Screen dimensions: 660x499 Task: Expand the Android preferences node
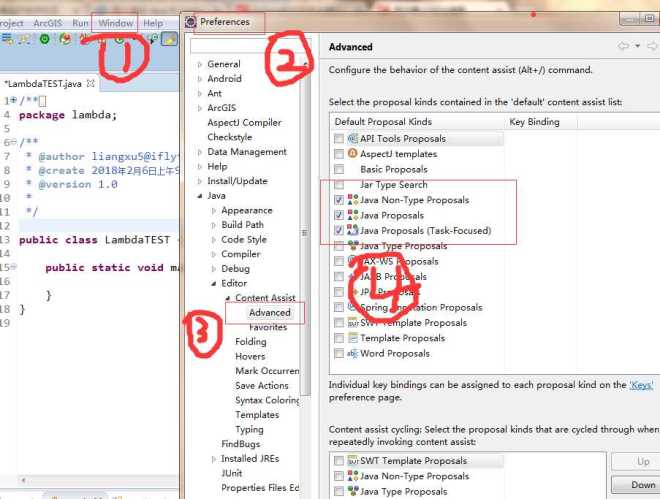[200, 79]
